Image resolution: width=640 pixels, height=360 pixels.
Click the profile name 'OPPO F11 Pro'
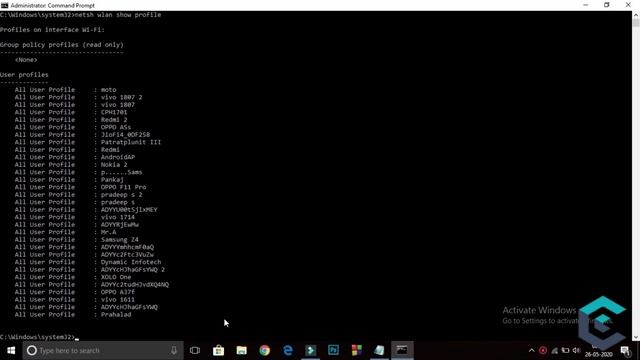pos(124,187)
